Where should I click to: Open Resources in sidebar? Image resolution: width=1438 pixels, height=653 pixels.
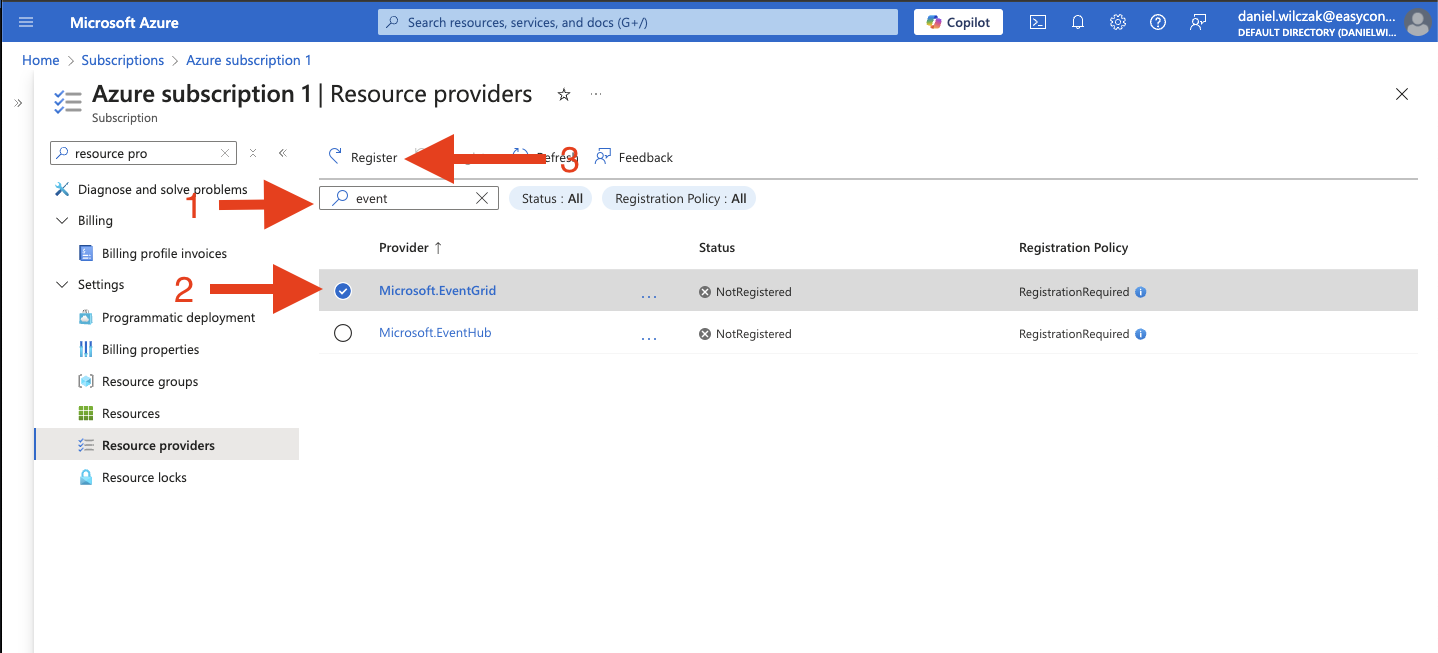point(131,413)
